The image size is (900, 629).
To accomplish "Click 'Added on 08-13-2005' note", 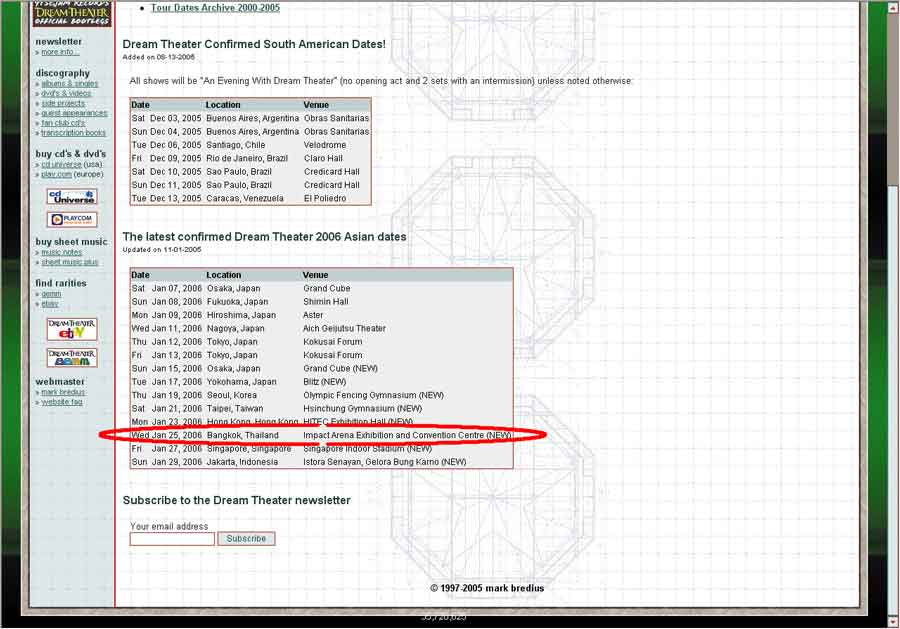I will [158, 57].
